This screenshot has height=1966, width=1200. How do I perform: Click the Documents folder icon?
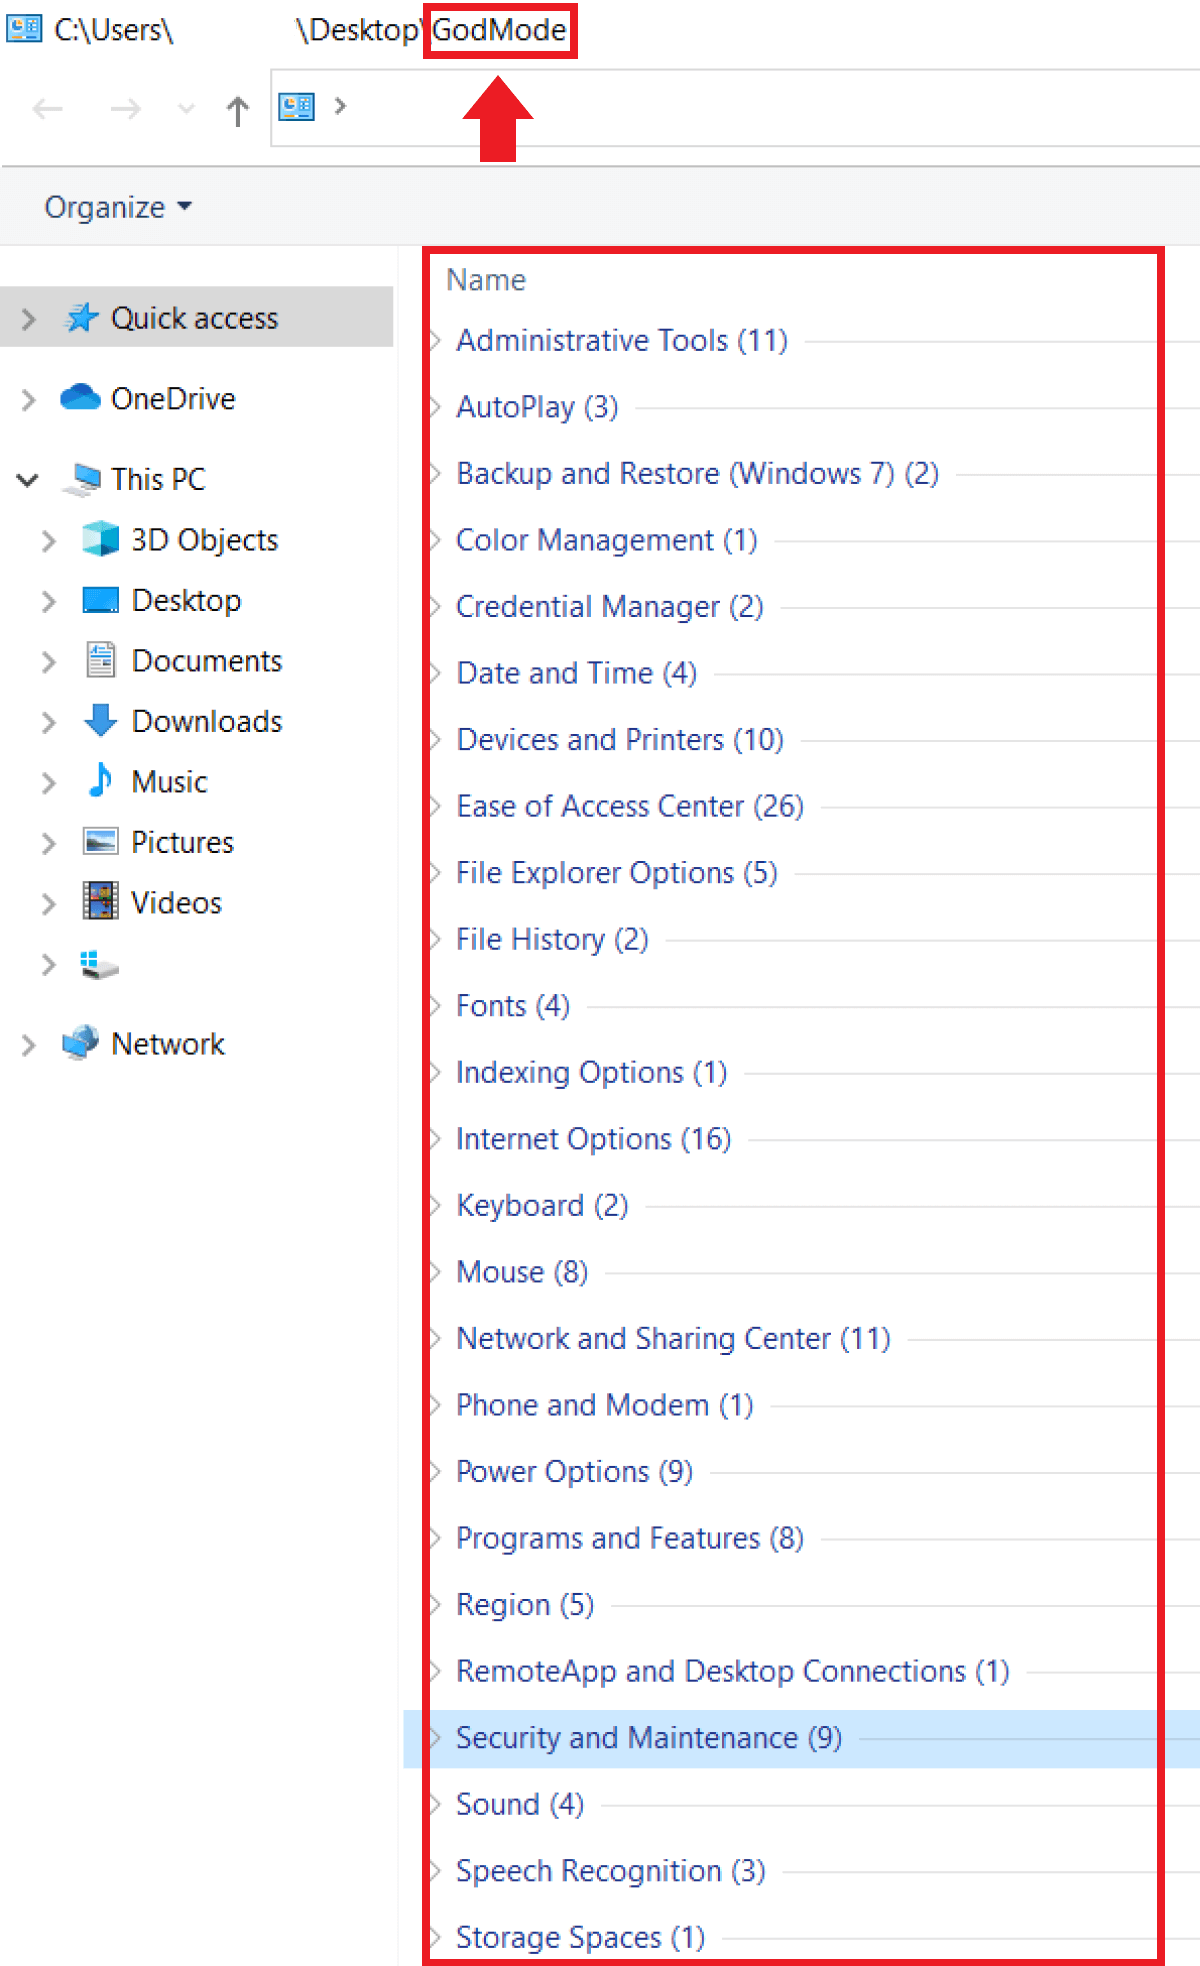pyautogui.click(x=100, y=660)
